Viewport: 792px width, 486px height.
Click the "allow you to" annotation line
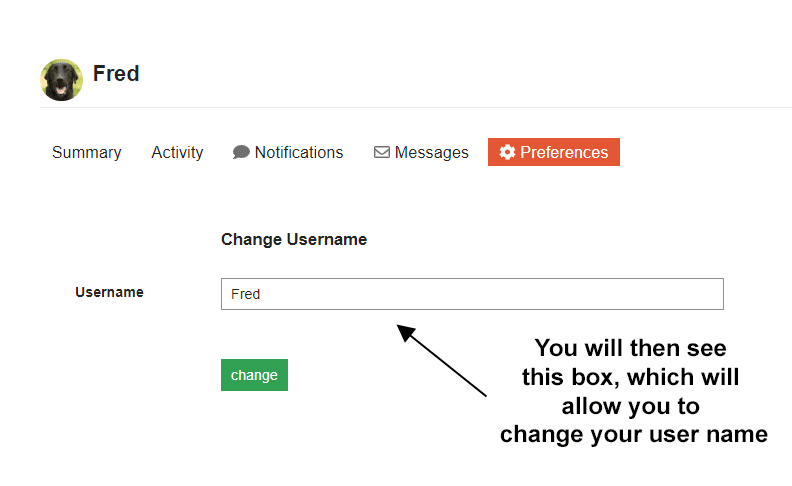[630, 407]
